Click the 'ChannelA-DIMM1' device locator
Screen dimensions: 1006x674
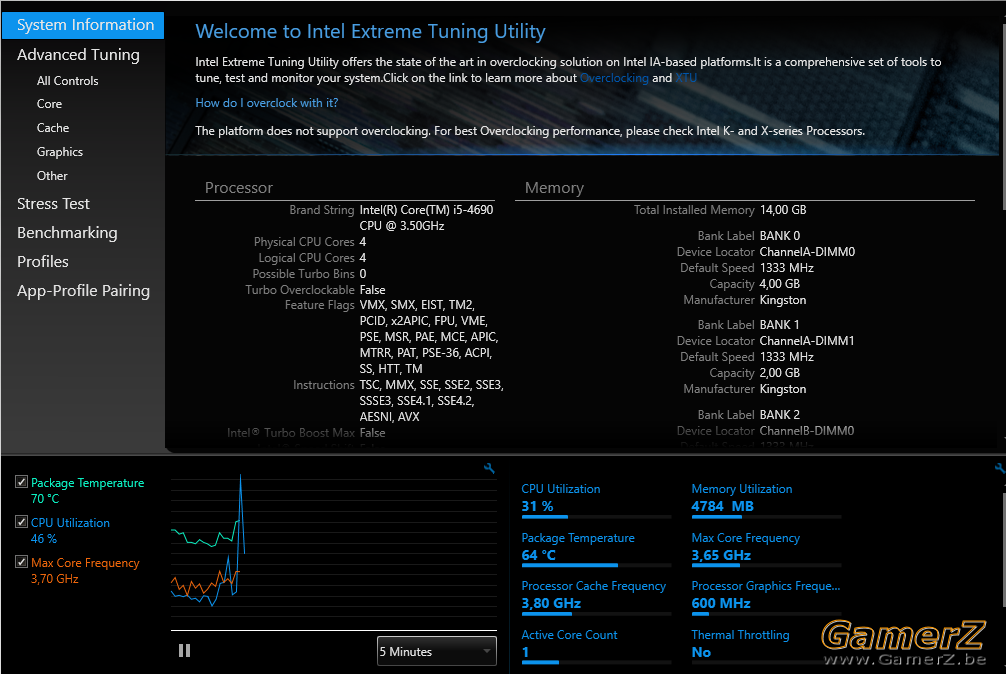coord(807,341)
